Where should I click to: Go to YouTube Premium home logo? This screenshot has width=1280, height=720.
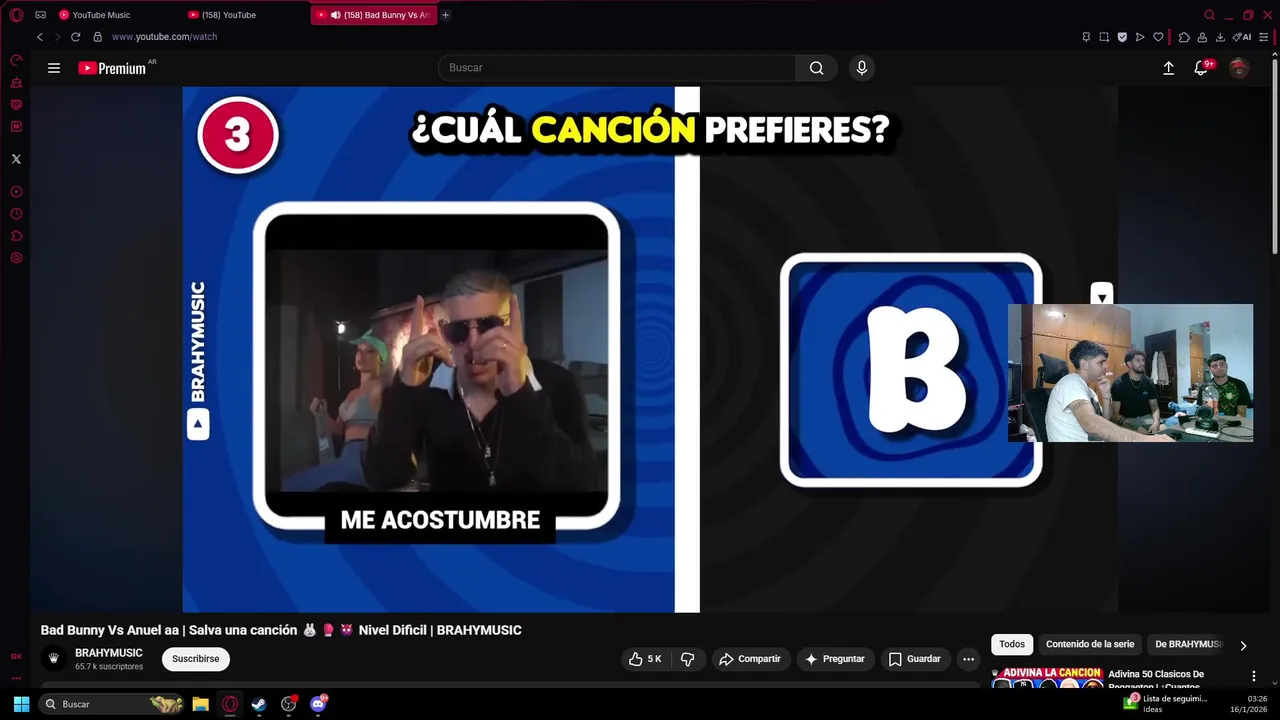coord(112,68)
